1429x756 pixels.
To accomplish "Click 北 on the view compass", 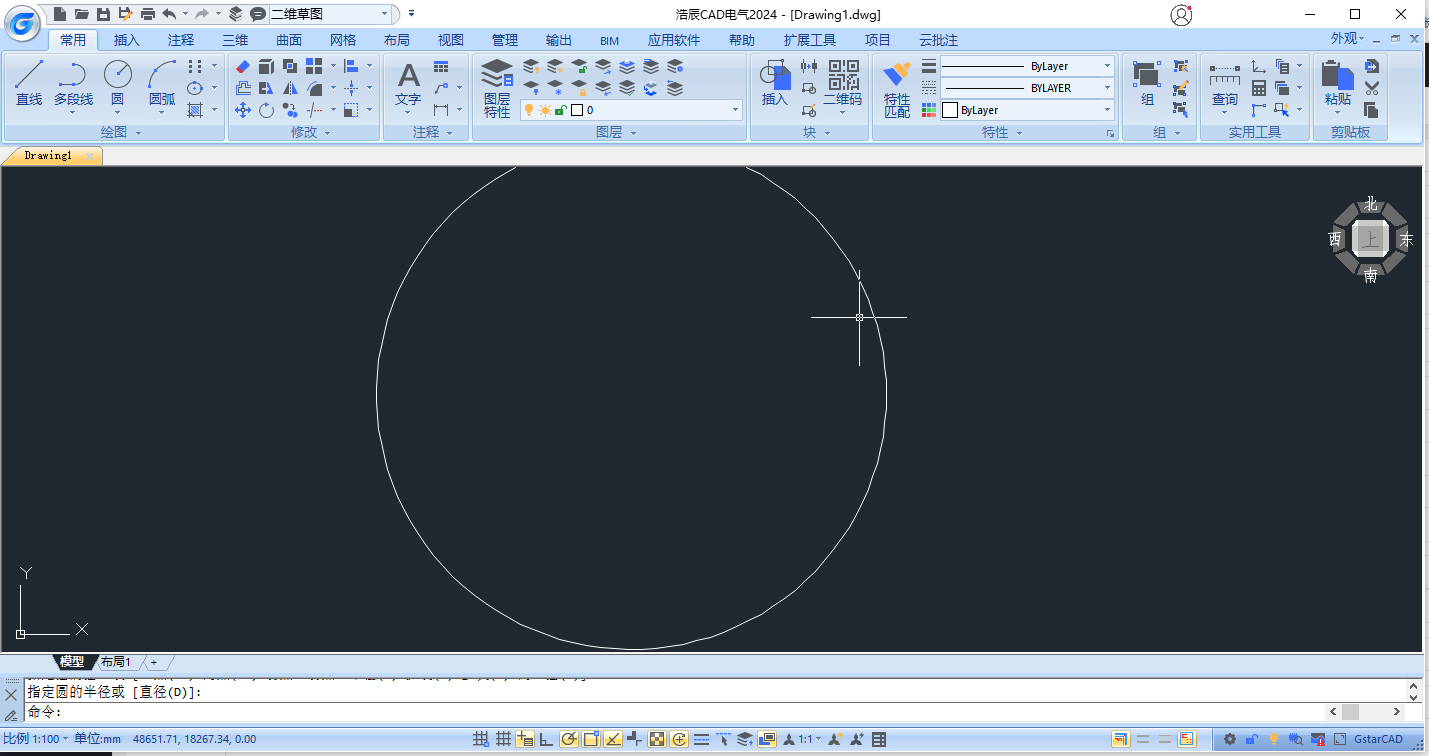I will [1370, 204].
